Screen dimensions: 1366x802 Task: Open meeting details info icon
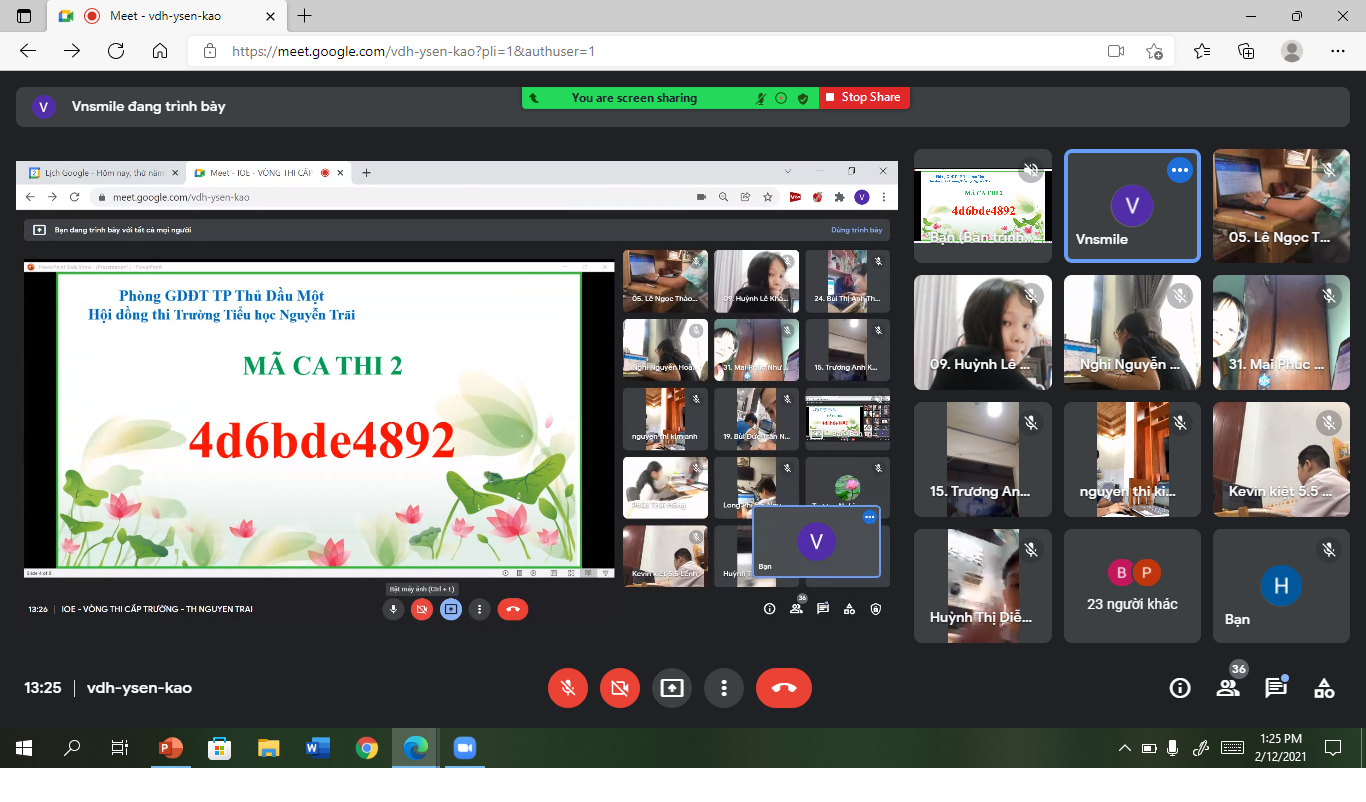[x=1180, y=688]
